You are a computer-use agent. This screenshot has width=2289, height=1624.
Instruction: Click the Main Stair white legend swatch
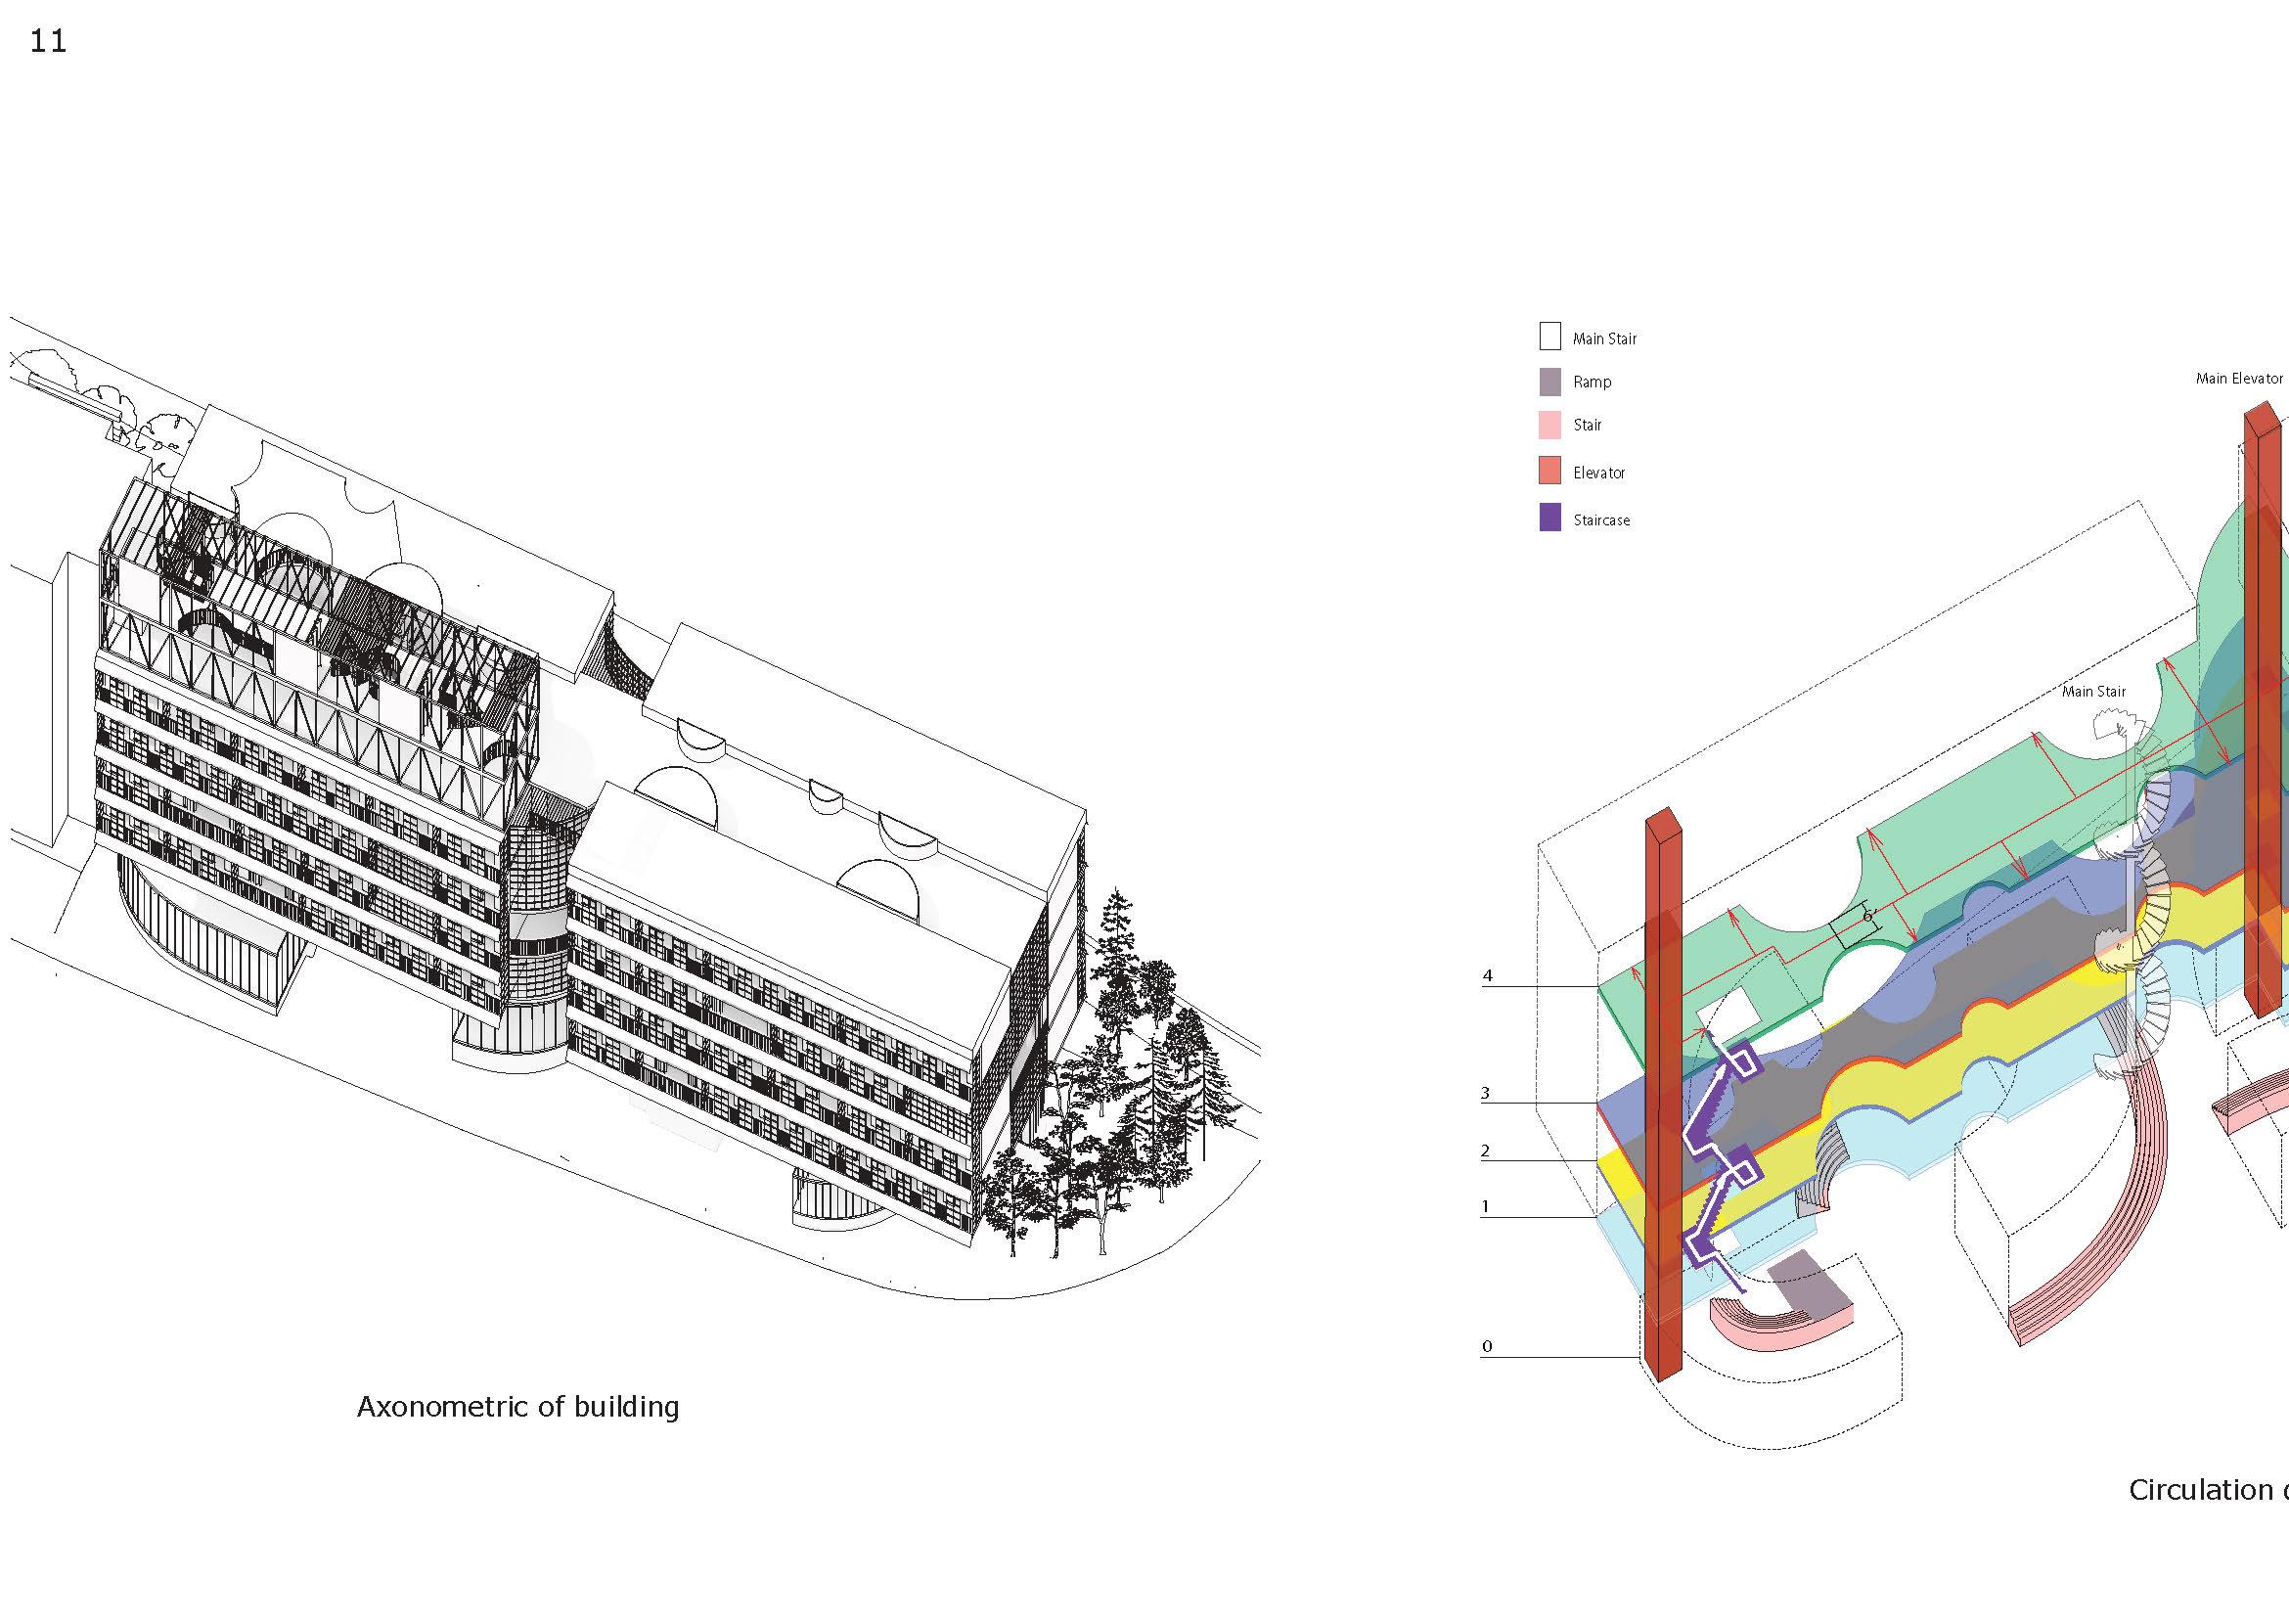pos(1550,336)
